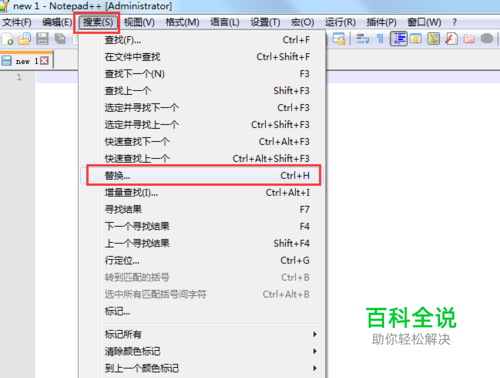500x378 pixels.
Task: Click the User defined language icon
Action: click(x=416, y=39)
